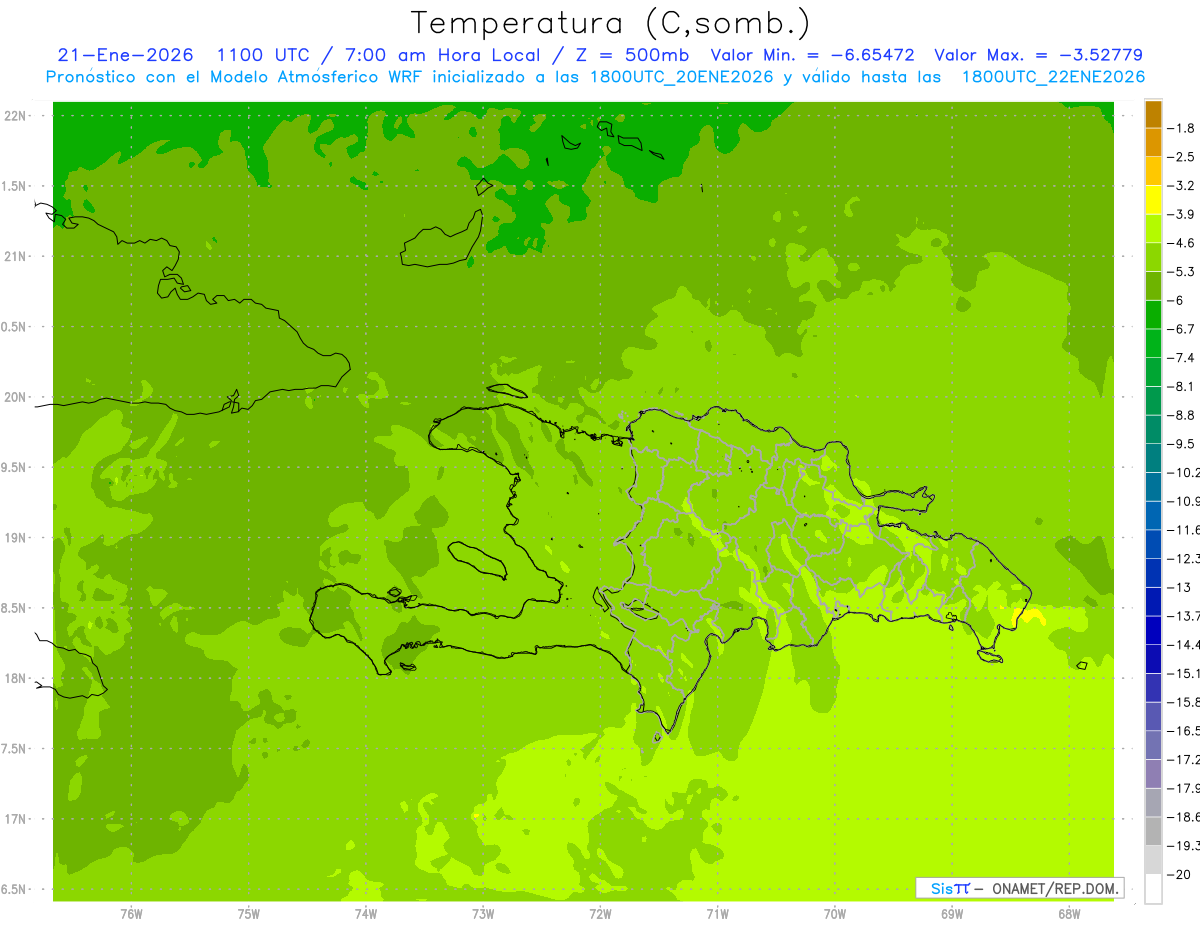Click the "75W" longitude label
Screen dimensions: 1200x927
coord(249,913)
